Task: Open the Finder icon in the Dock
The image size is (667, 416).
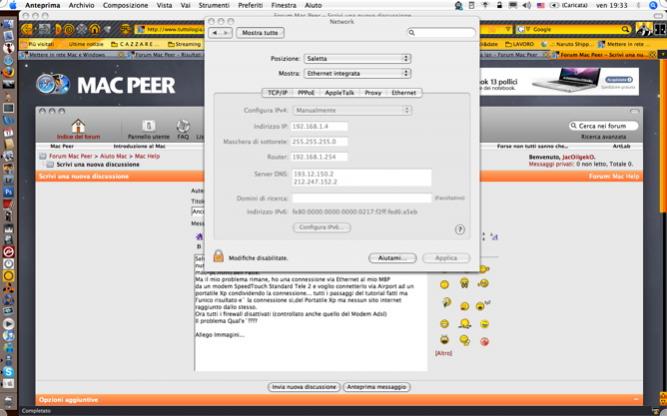Action: (9, 25)
